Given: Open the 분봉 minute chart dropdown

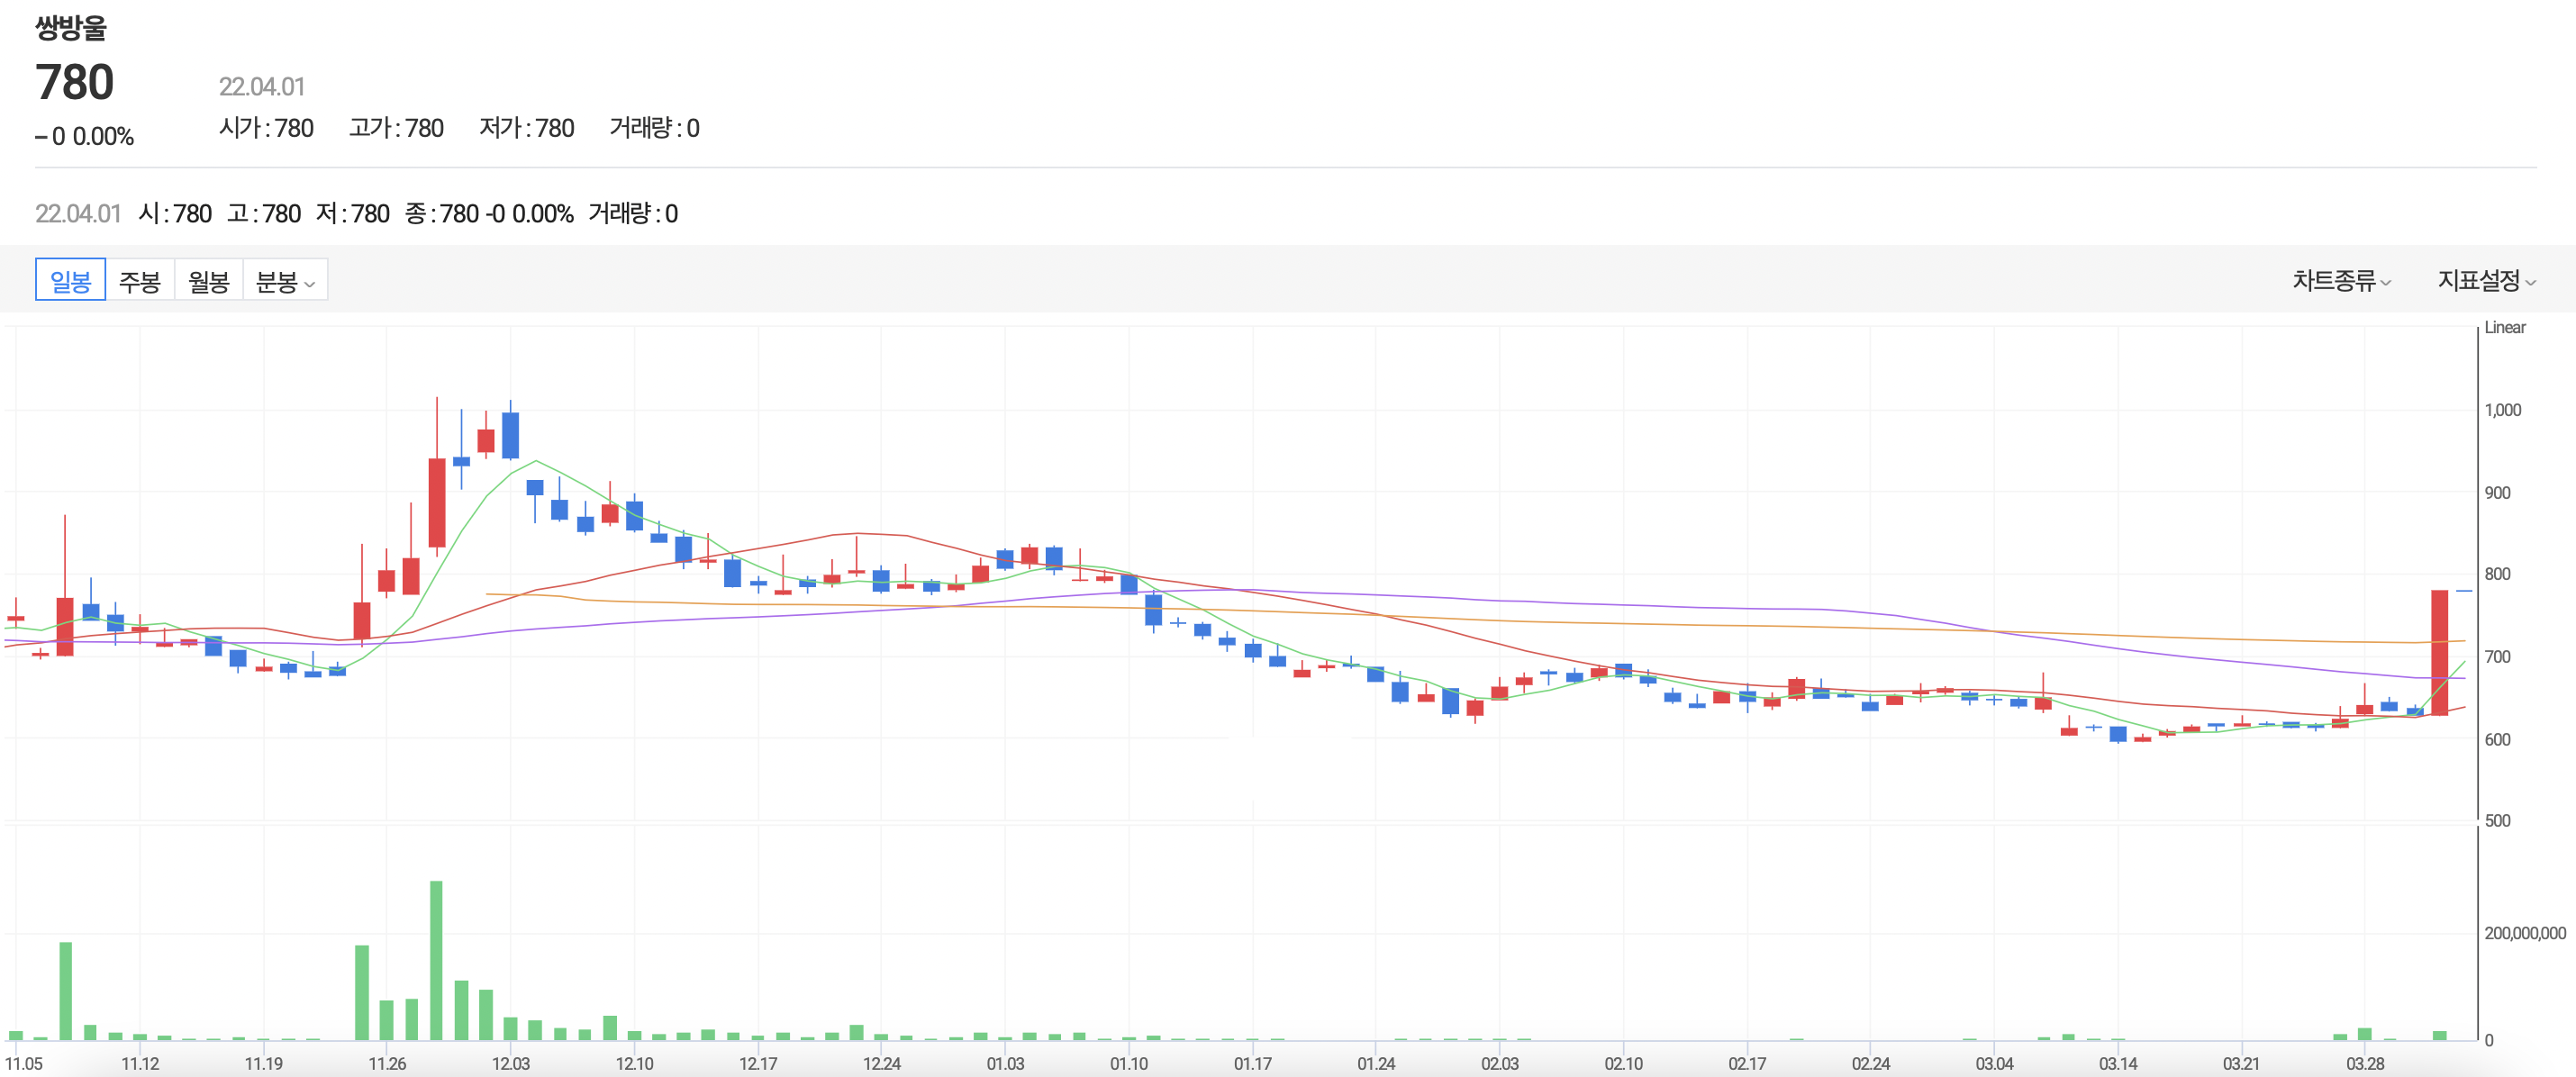Looking at the screenshot, I should [285, 281].
